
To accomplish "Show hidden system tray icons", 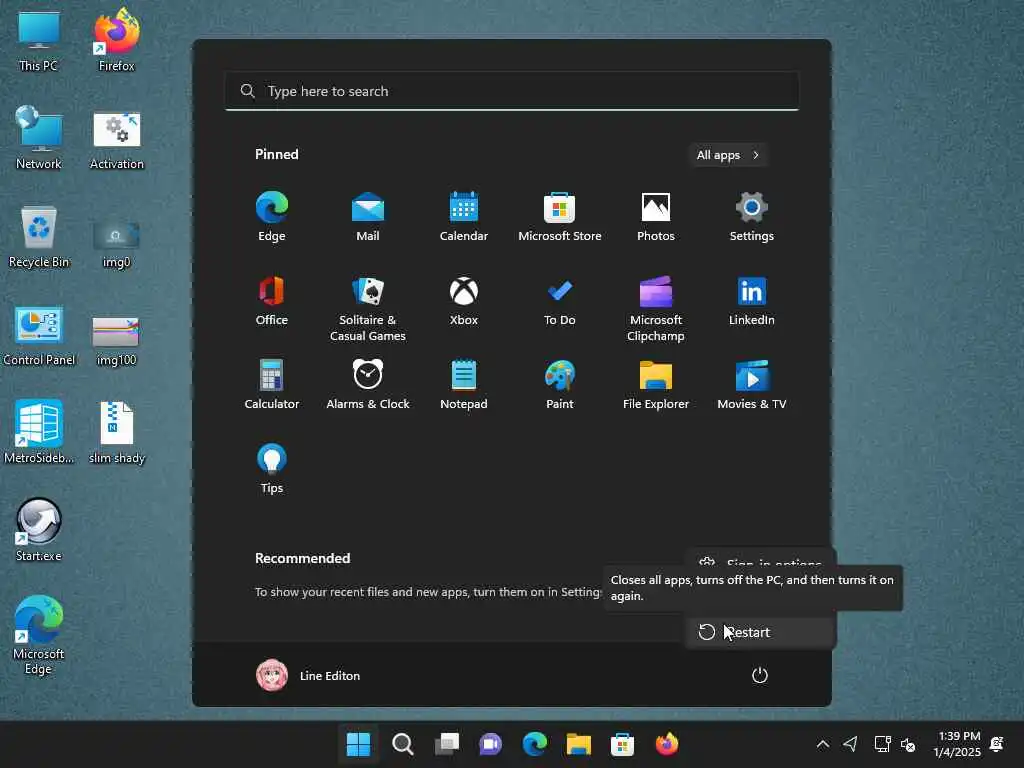I will [x=823, y=744].
